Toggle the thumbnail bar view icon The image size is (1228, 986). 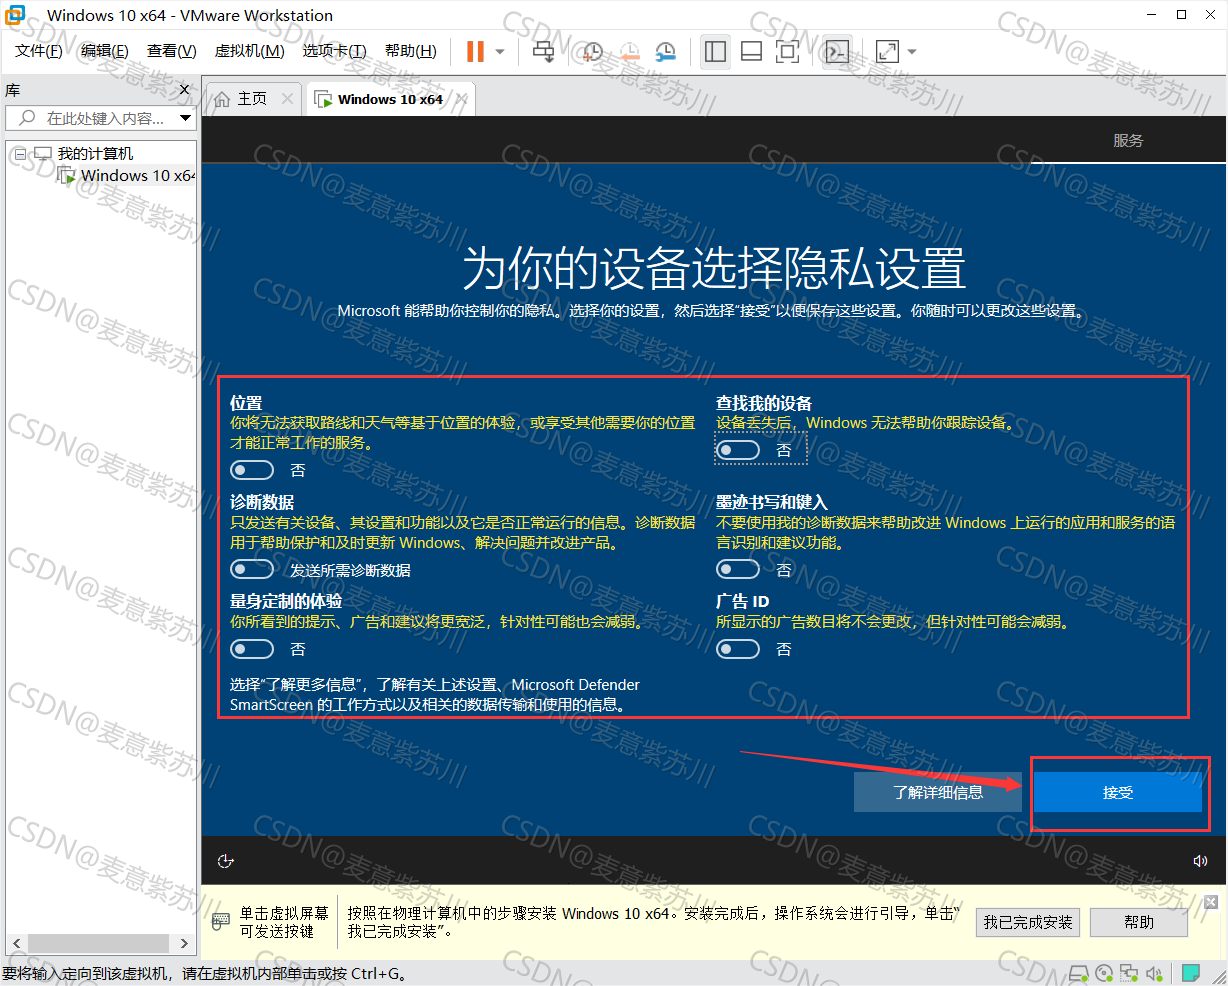click(751, 51)
